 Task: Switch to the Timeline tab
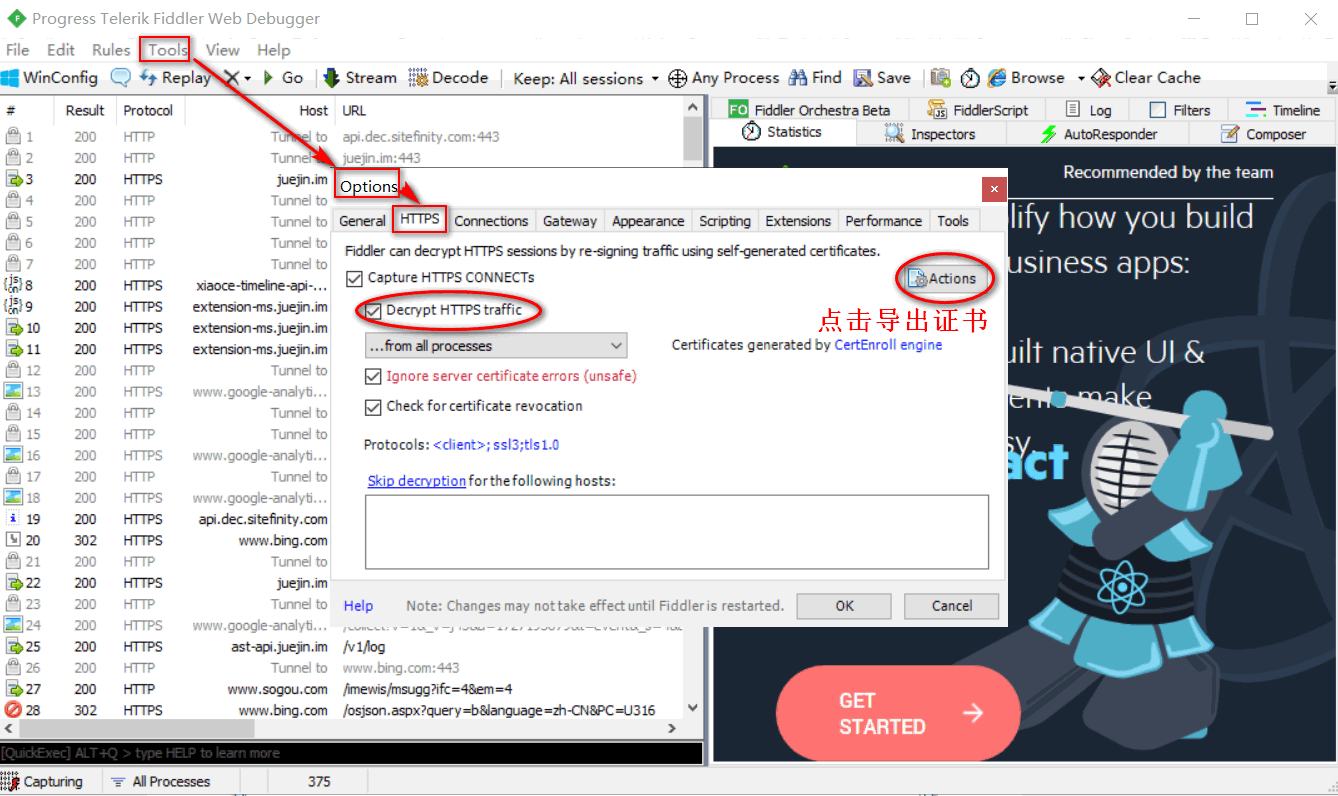tap(1283, 110)
